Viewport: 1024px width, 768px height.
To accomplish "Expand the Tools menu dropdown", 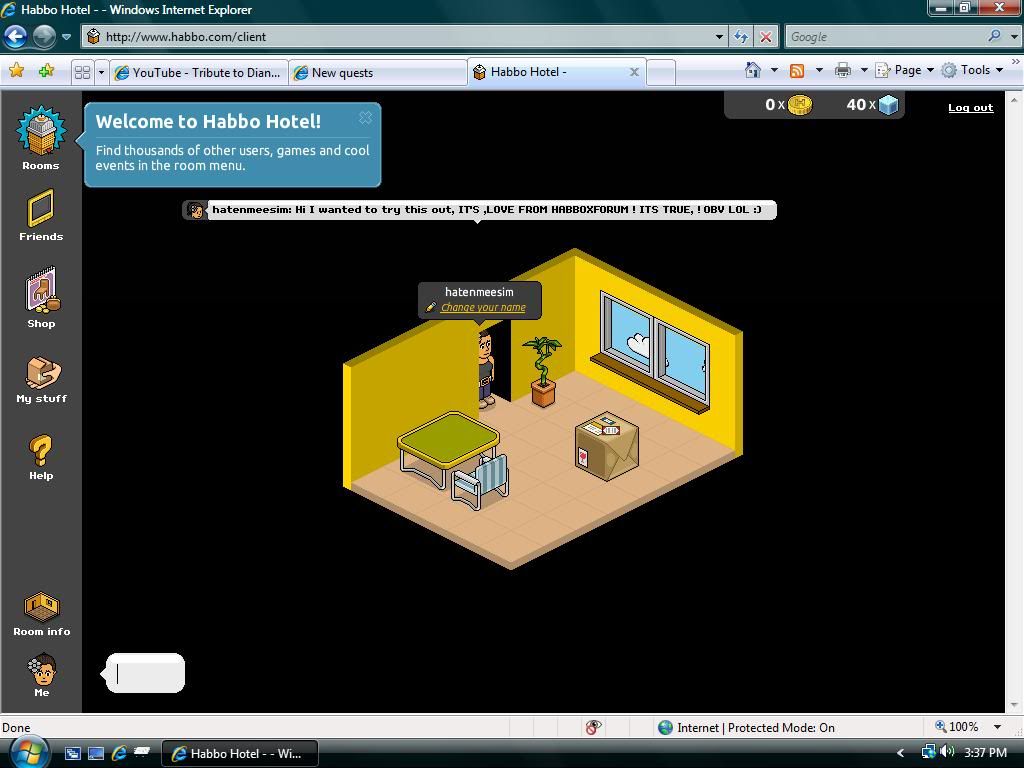I will tap(973, 70).
